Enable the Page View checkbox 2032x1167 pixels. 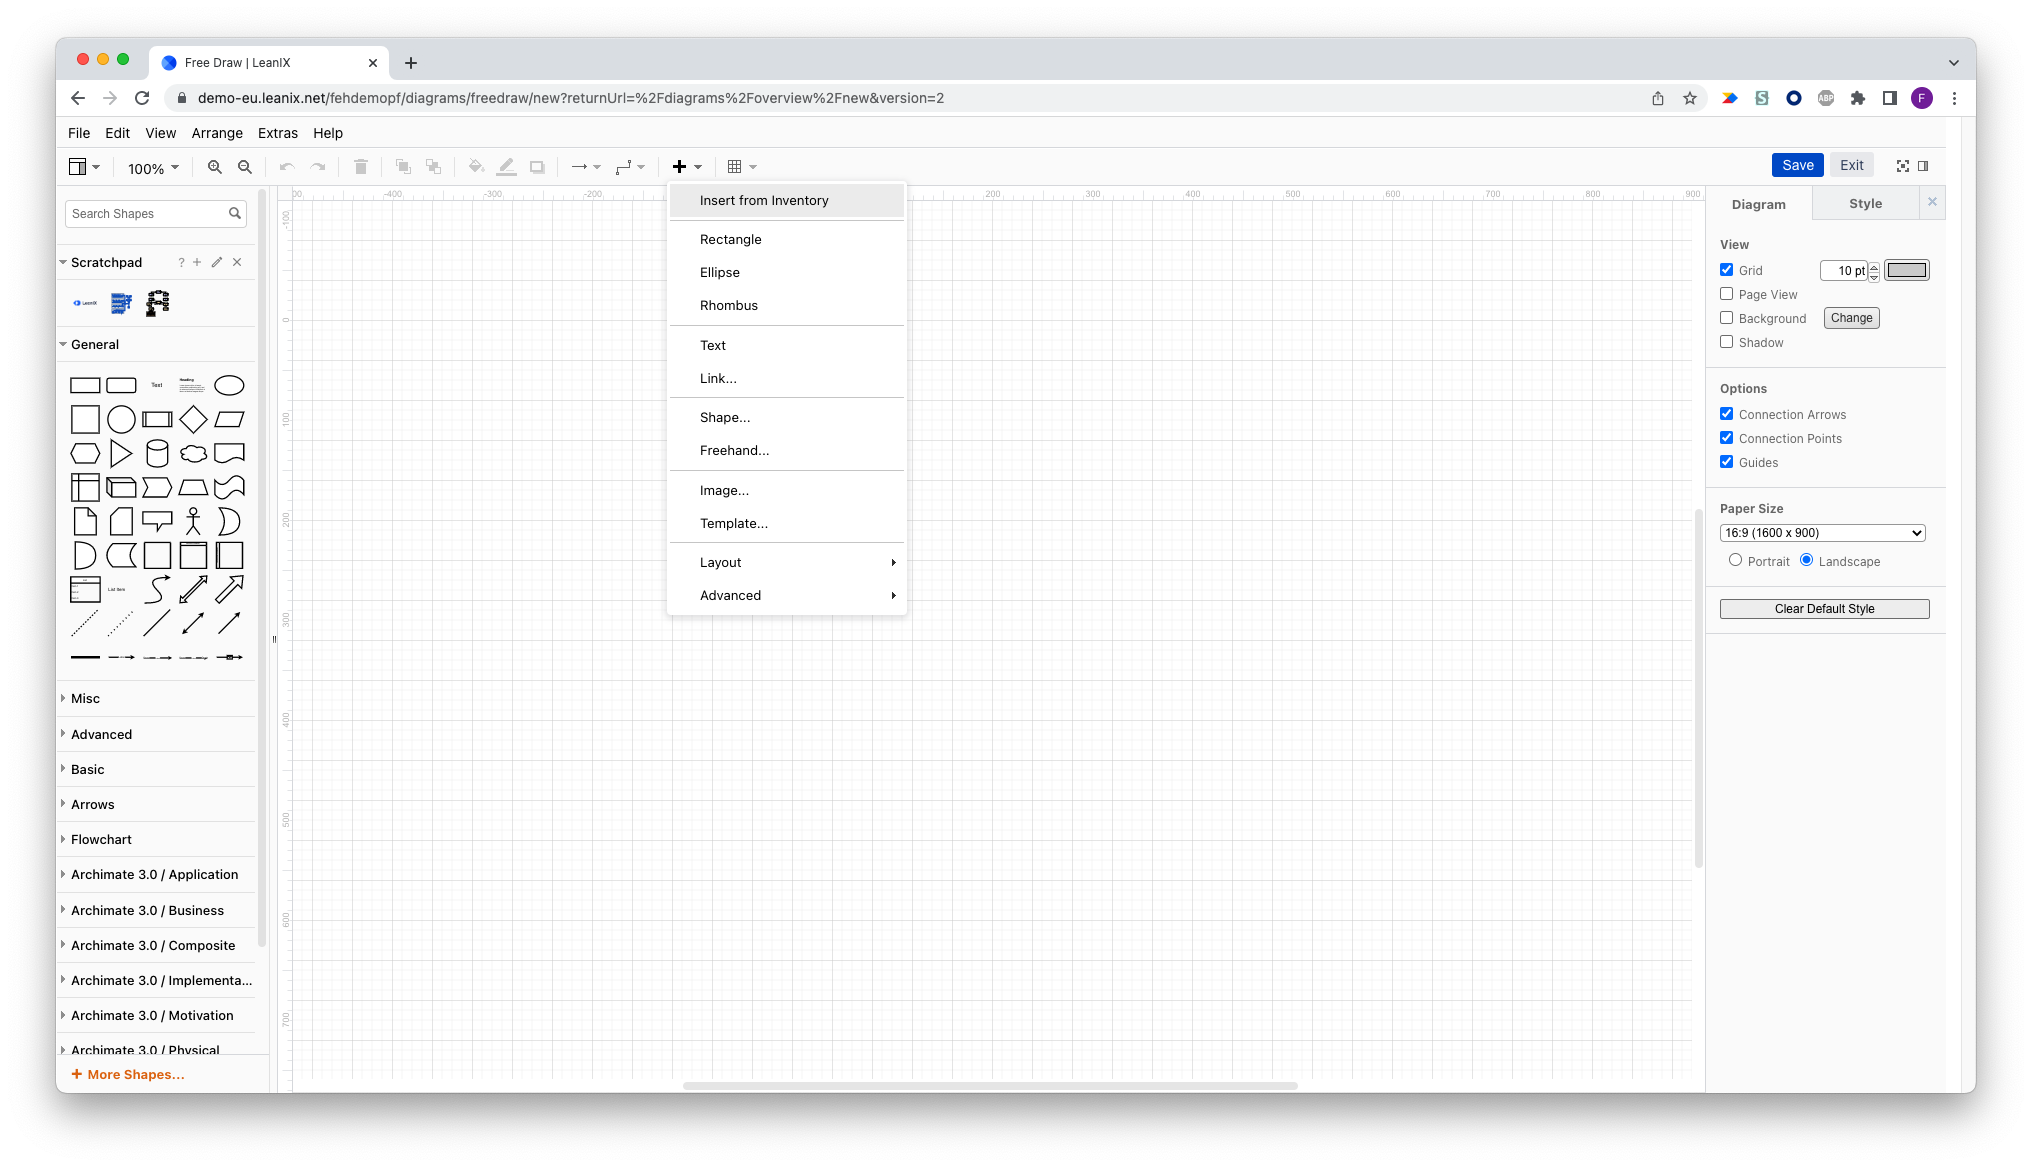click(x=1726, y=294)
